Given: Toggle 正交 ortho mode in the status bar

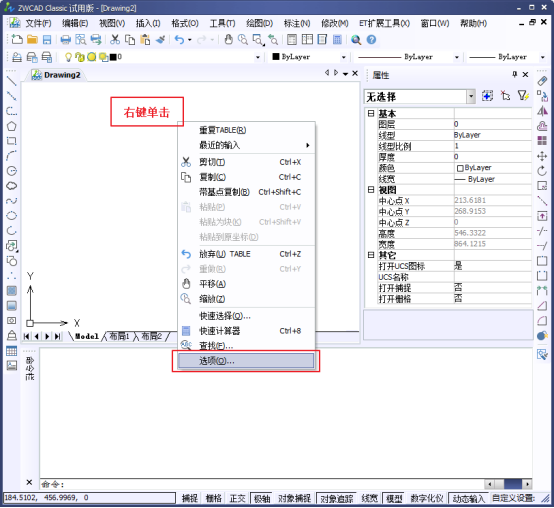Looking at the screenshot, I should pyautogui.click(x=237, y=498).
